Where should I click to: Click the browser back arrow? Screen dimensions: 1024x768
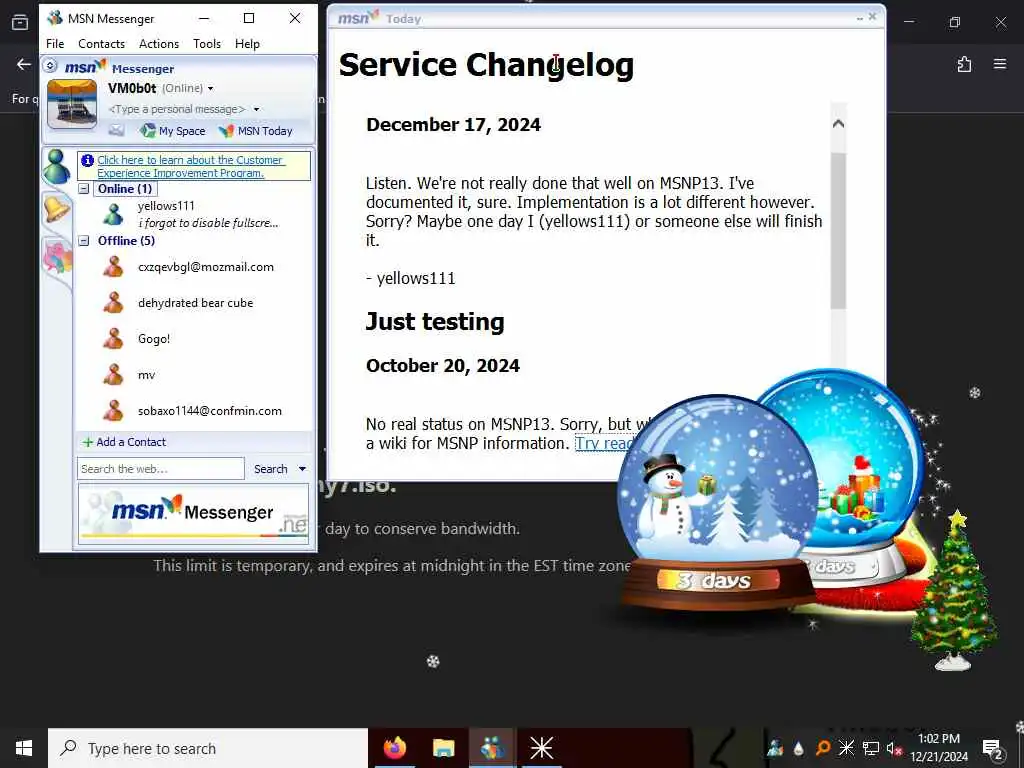(x=24, y=64)
